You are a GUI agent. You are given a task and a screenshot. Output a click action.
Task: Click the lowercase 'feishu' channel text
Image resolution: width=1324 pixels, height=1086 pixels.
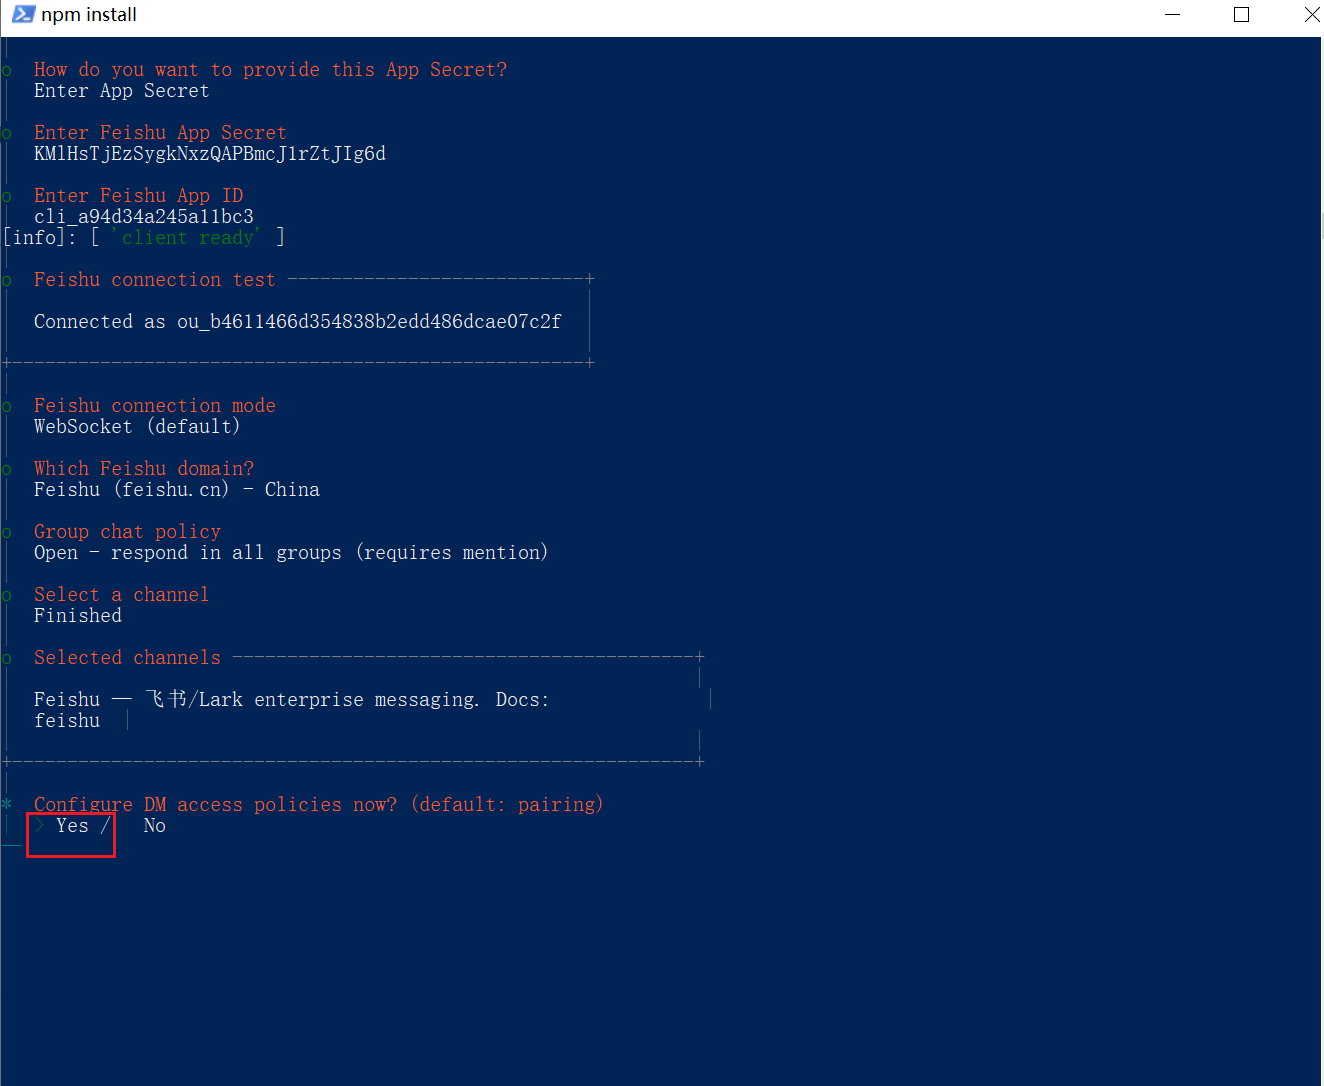[67, 721]
